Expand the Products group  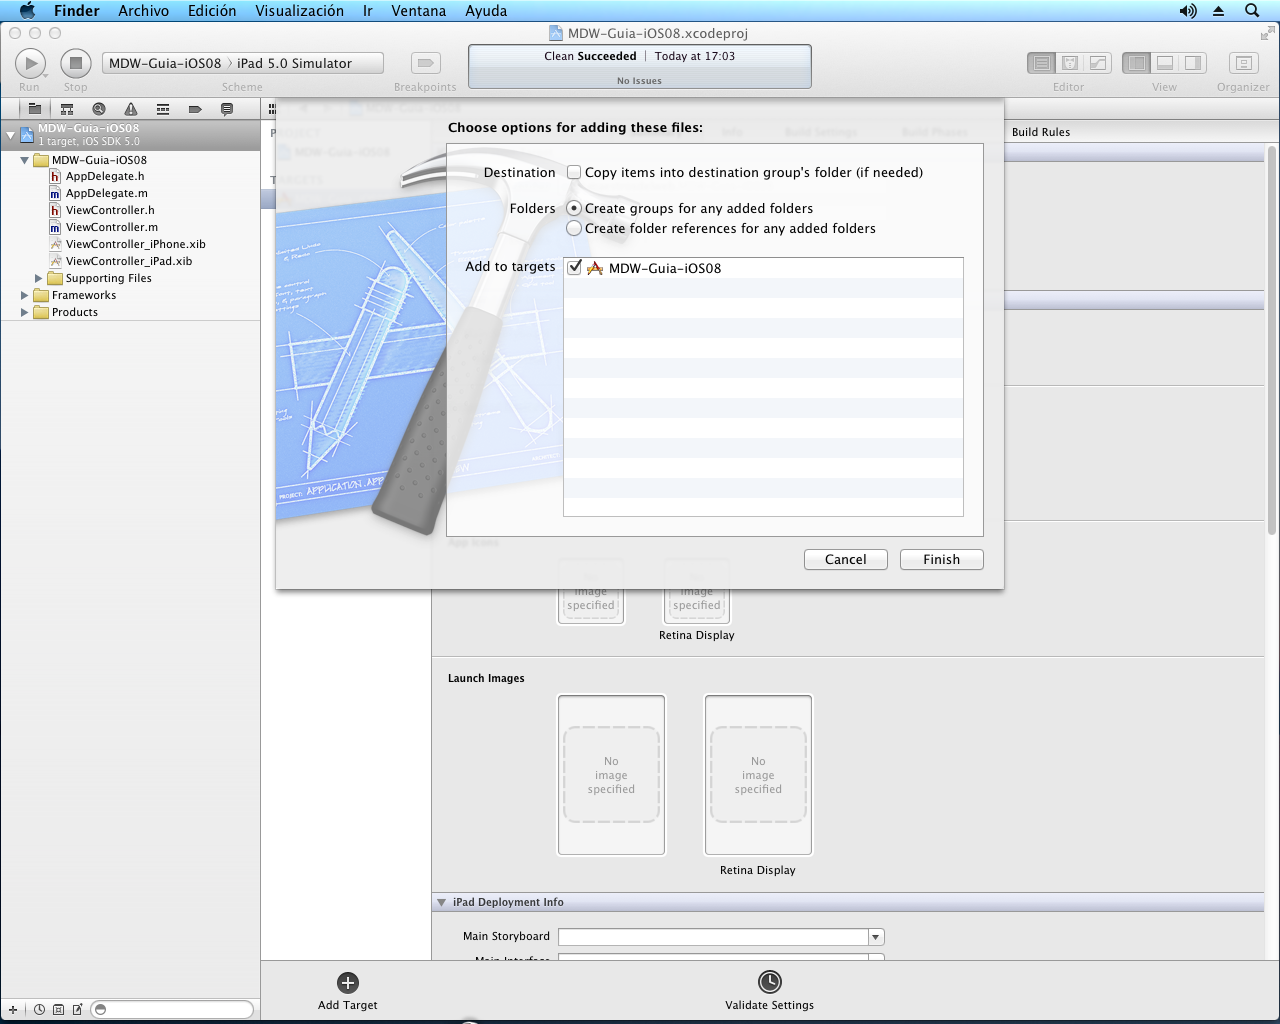pyautogui.click(x=25, y=312)
